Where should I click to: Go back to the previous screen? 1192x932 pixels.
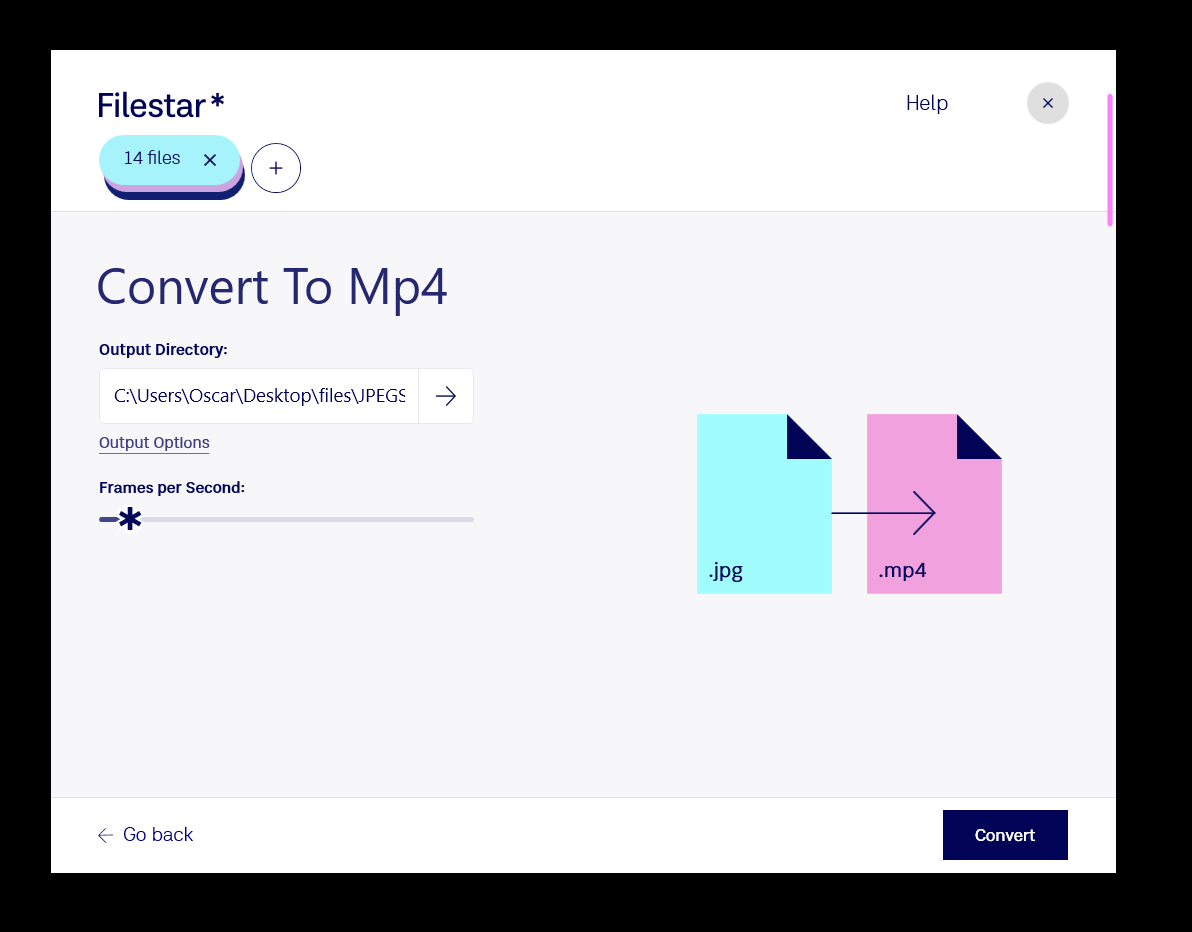coord(145,835)
